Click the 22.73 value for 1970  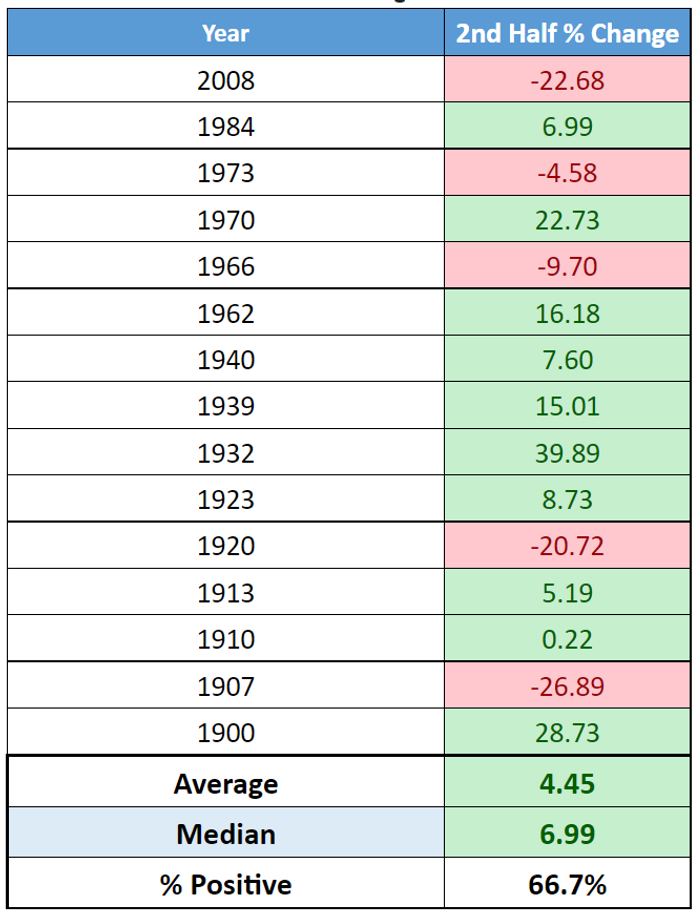pyautogui.click(x=567, y=220)
